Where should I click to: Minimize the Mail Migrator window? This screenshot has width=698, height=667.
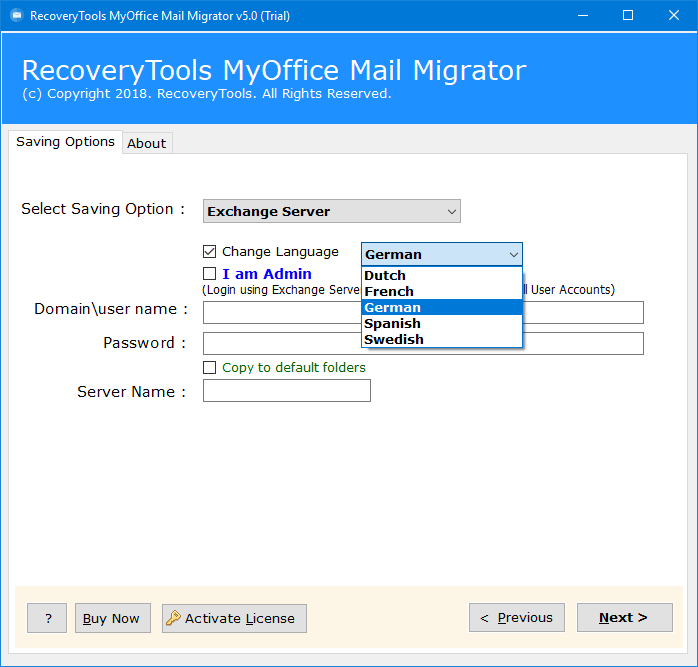point(583,16)
